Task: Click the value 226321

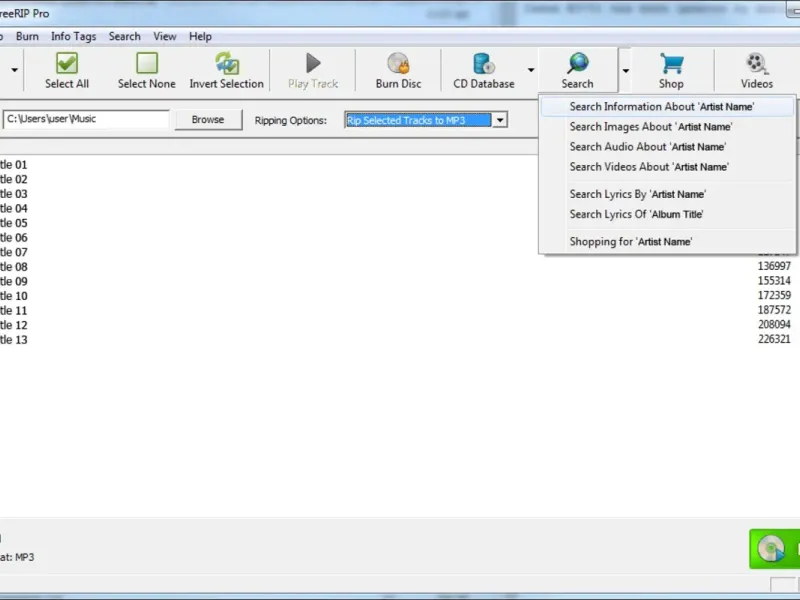Action: click(774, 339)
